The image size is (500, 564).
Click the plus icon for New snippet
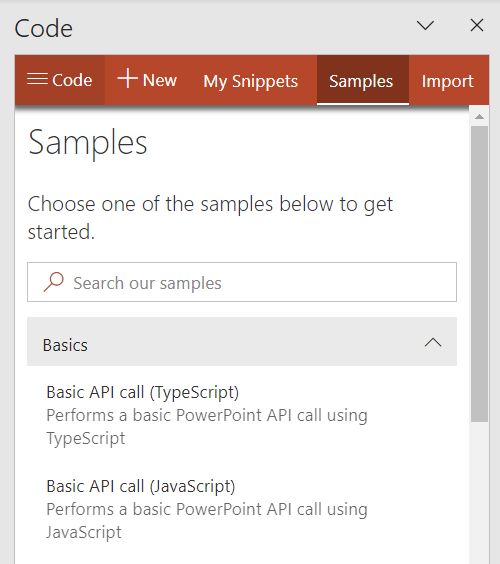point(127,78)
